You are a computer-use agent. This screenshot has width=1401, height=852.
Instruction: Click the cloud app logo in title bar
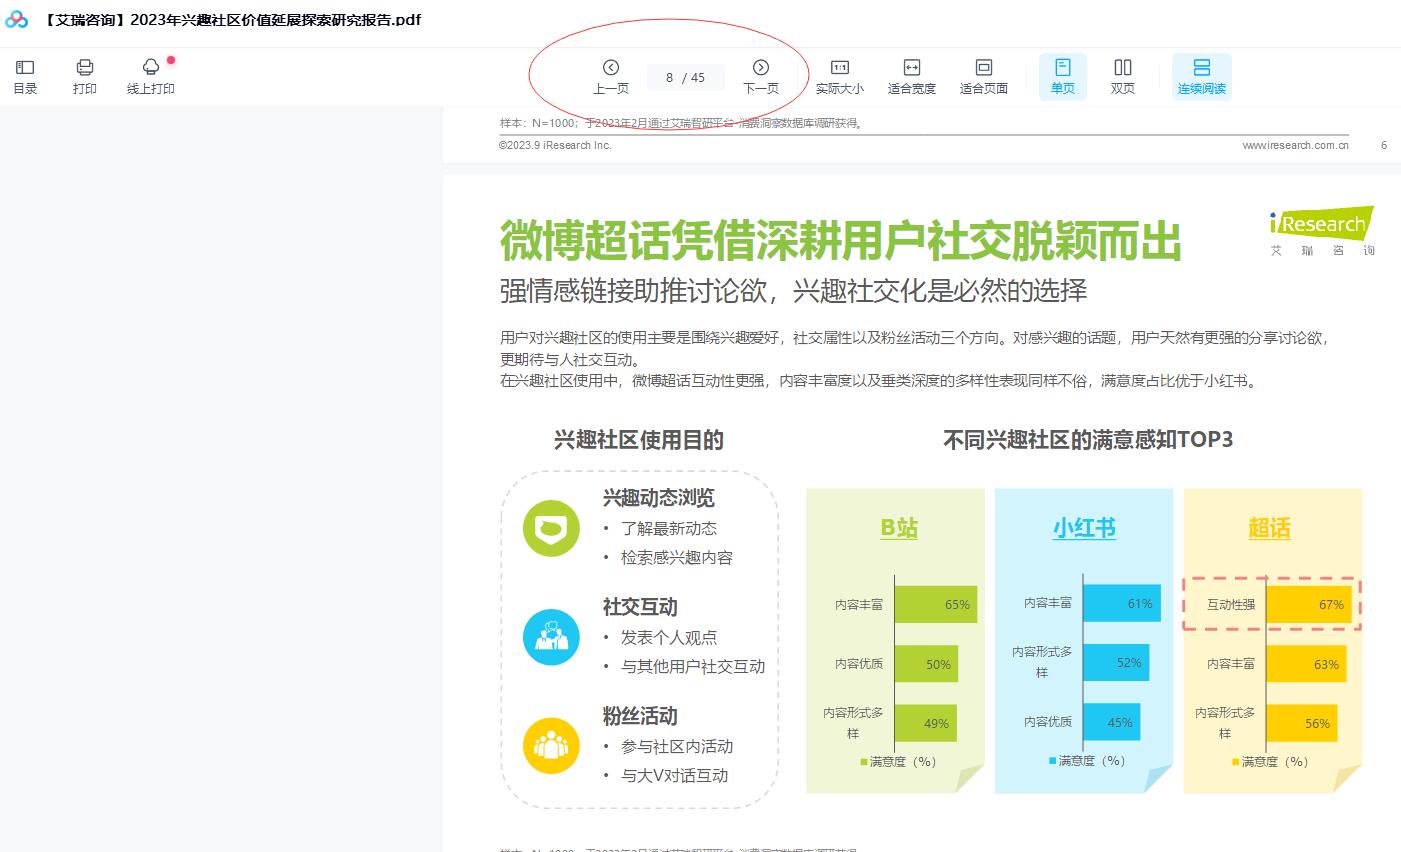(17, 20)
